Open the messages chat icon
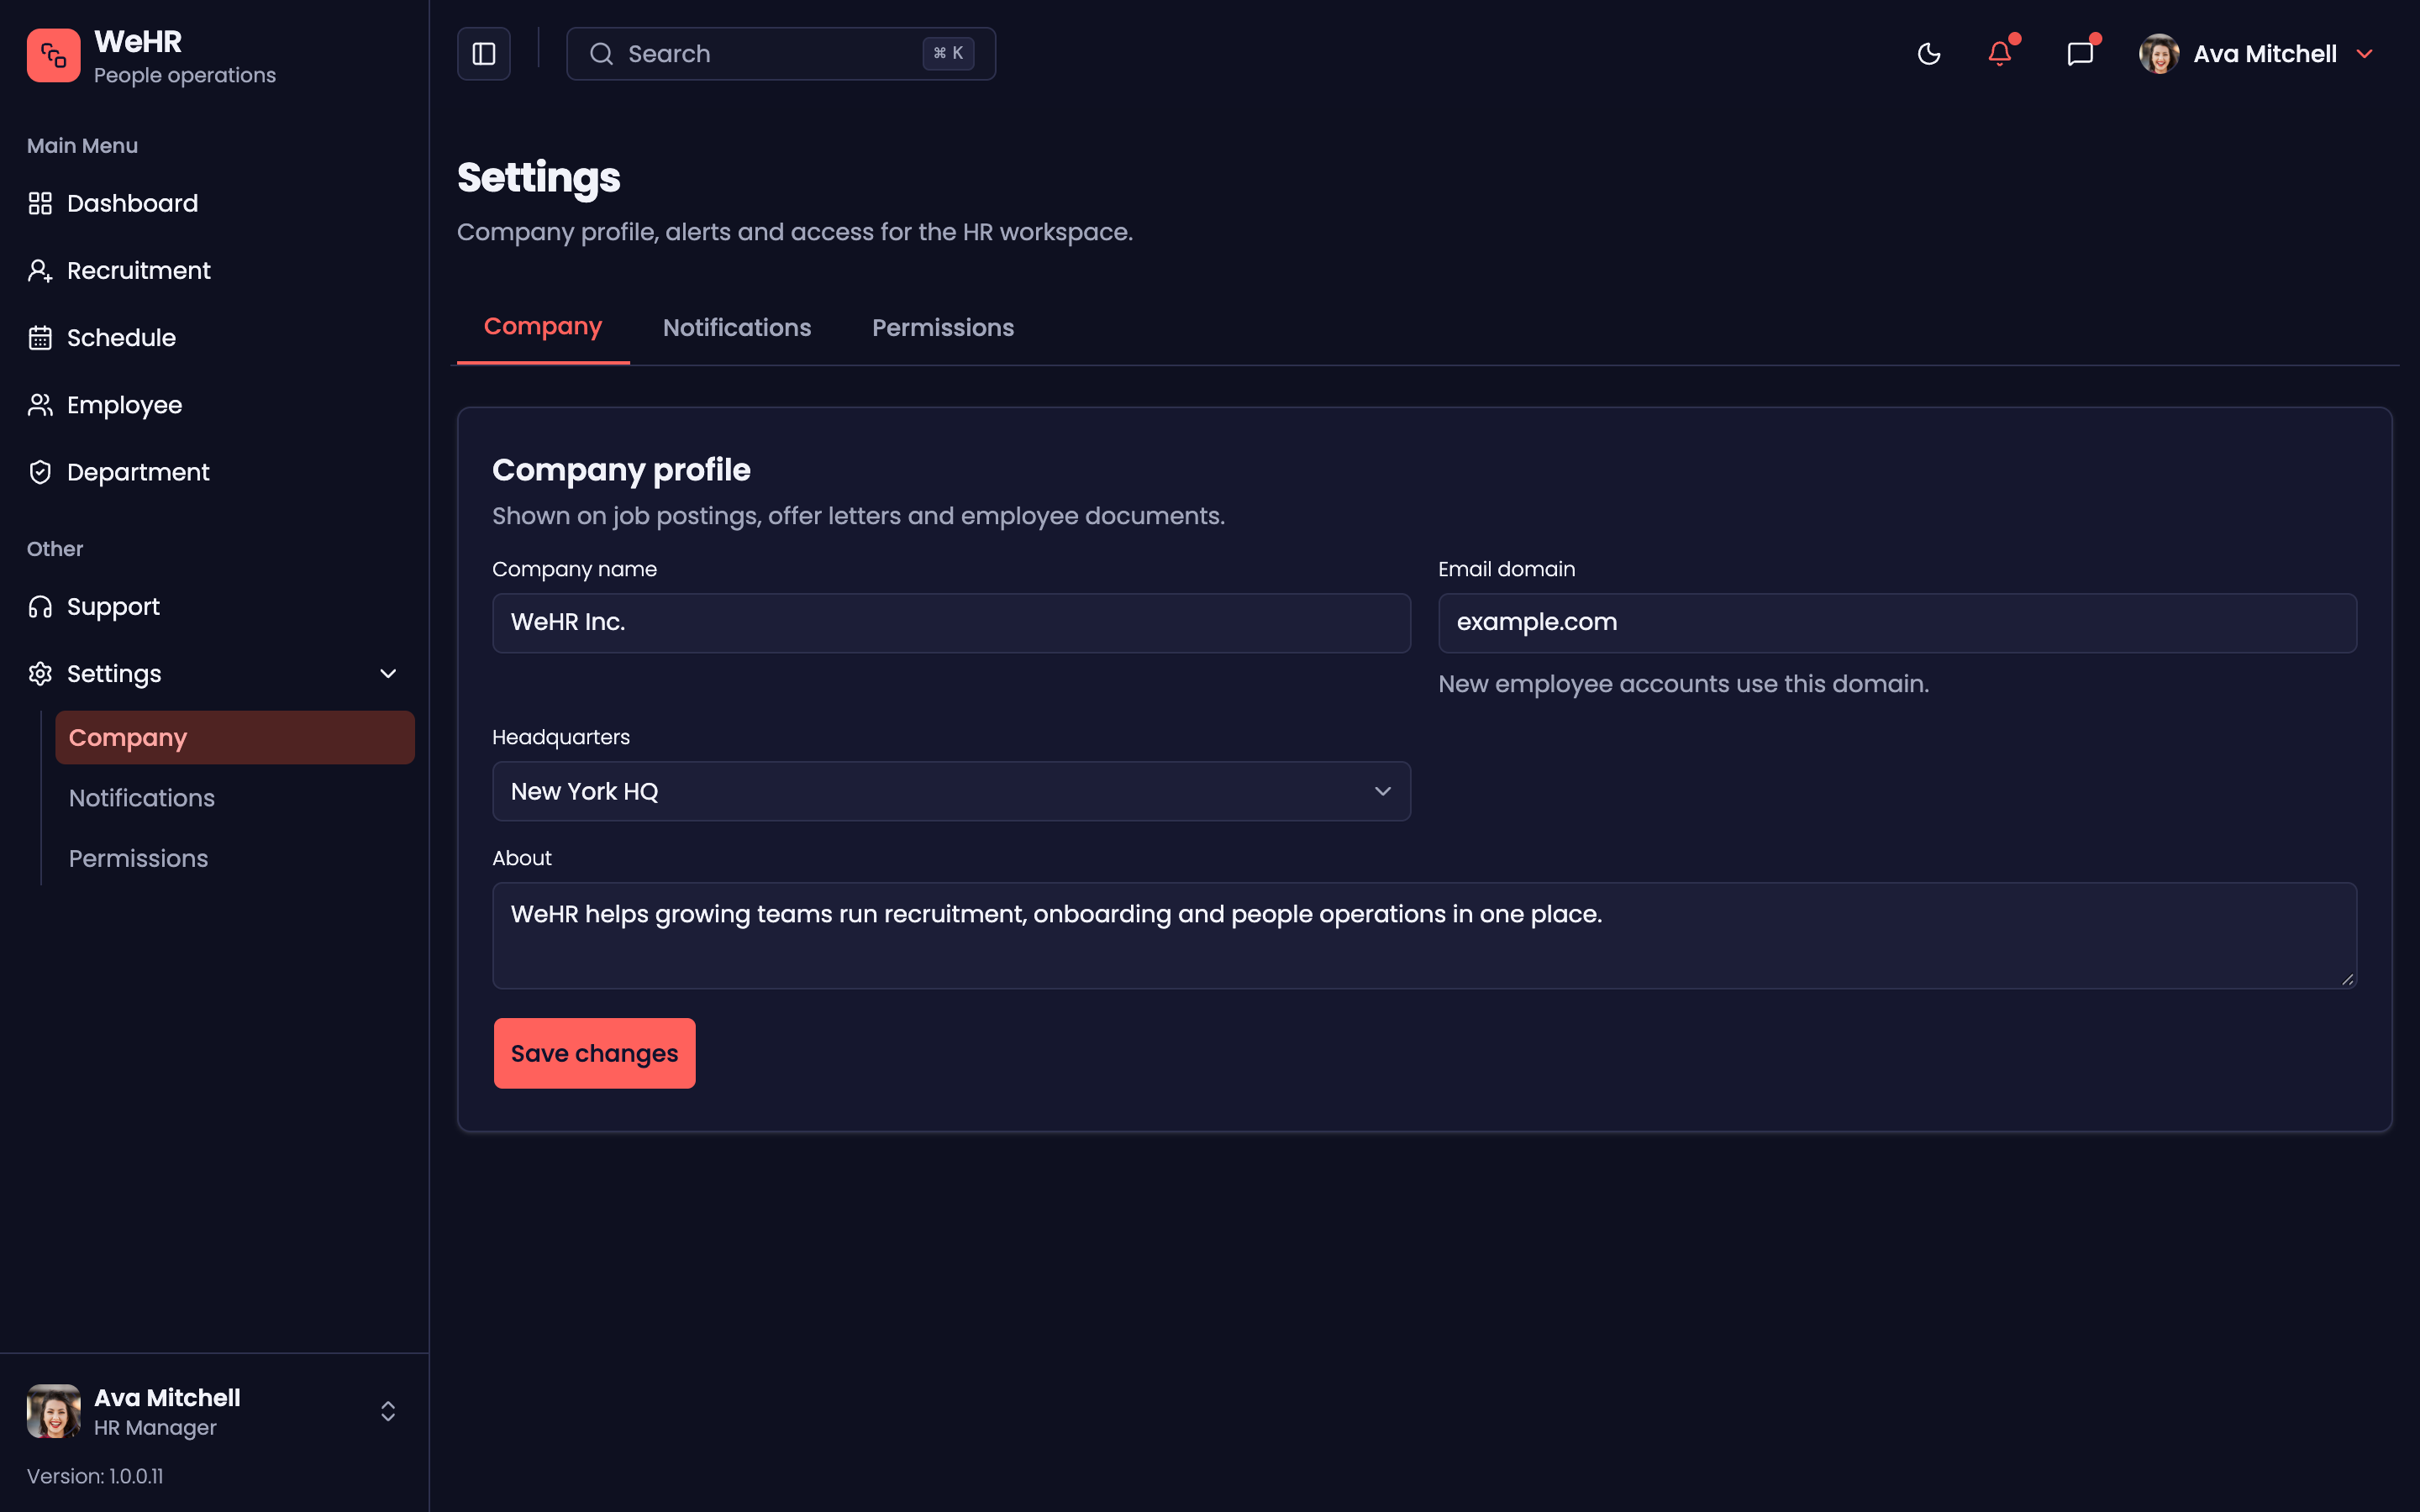2420x1512 pixels. (x=2080, y=54)
